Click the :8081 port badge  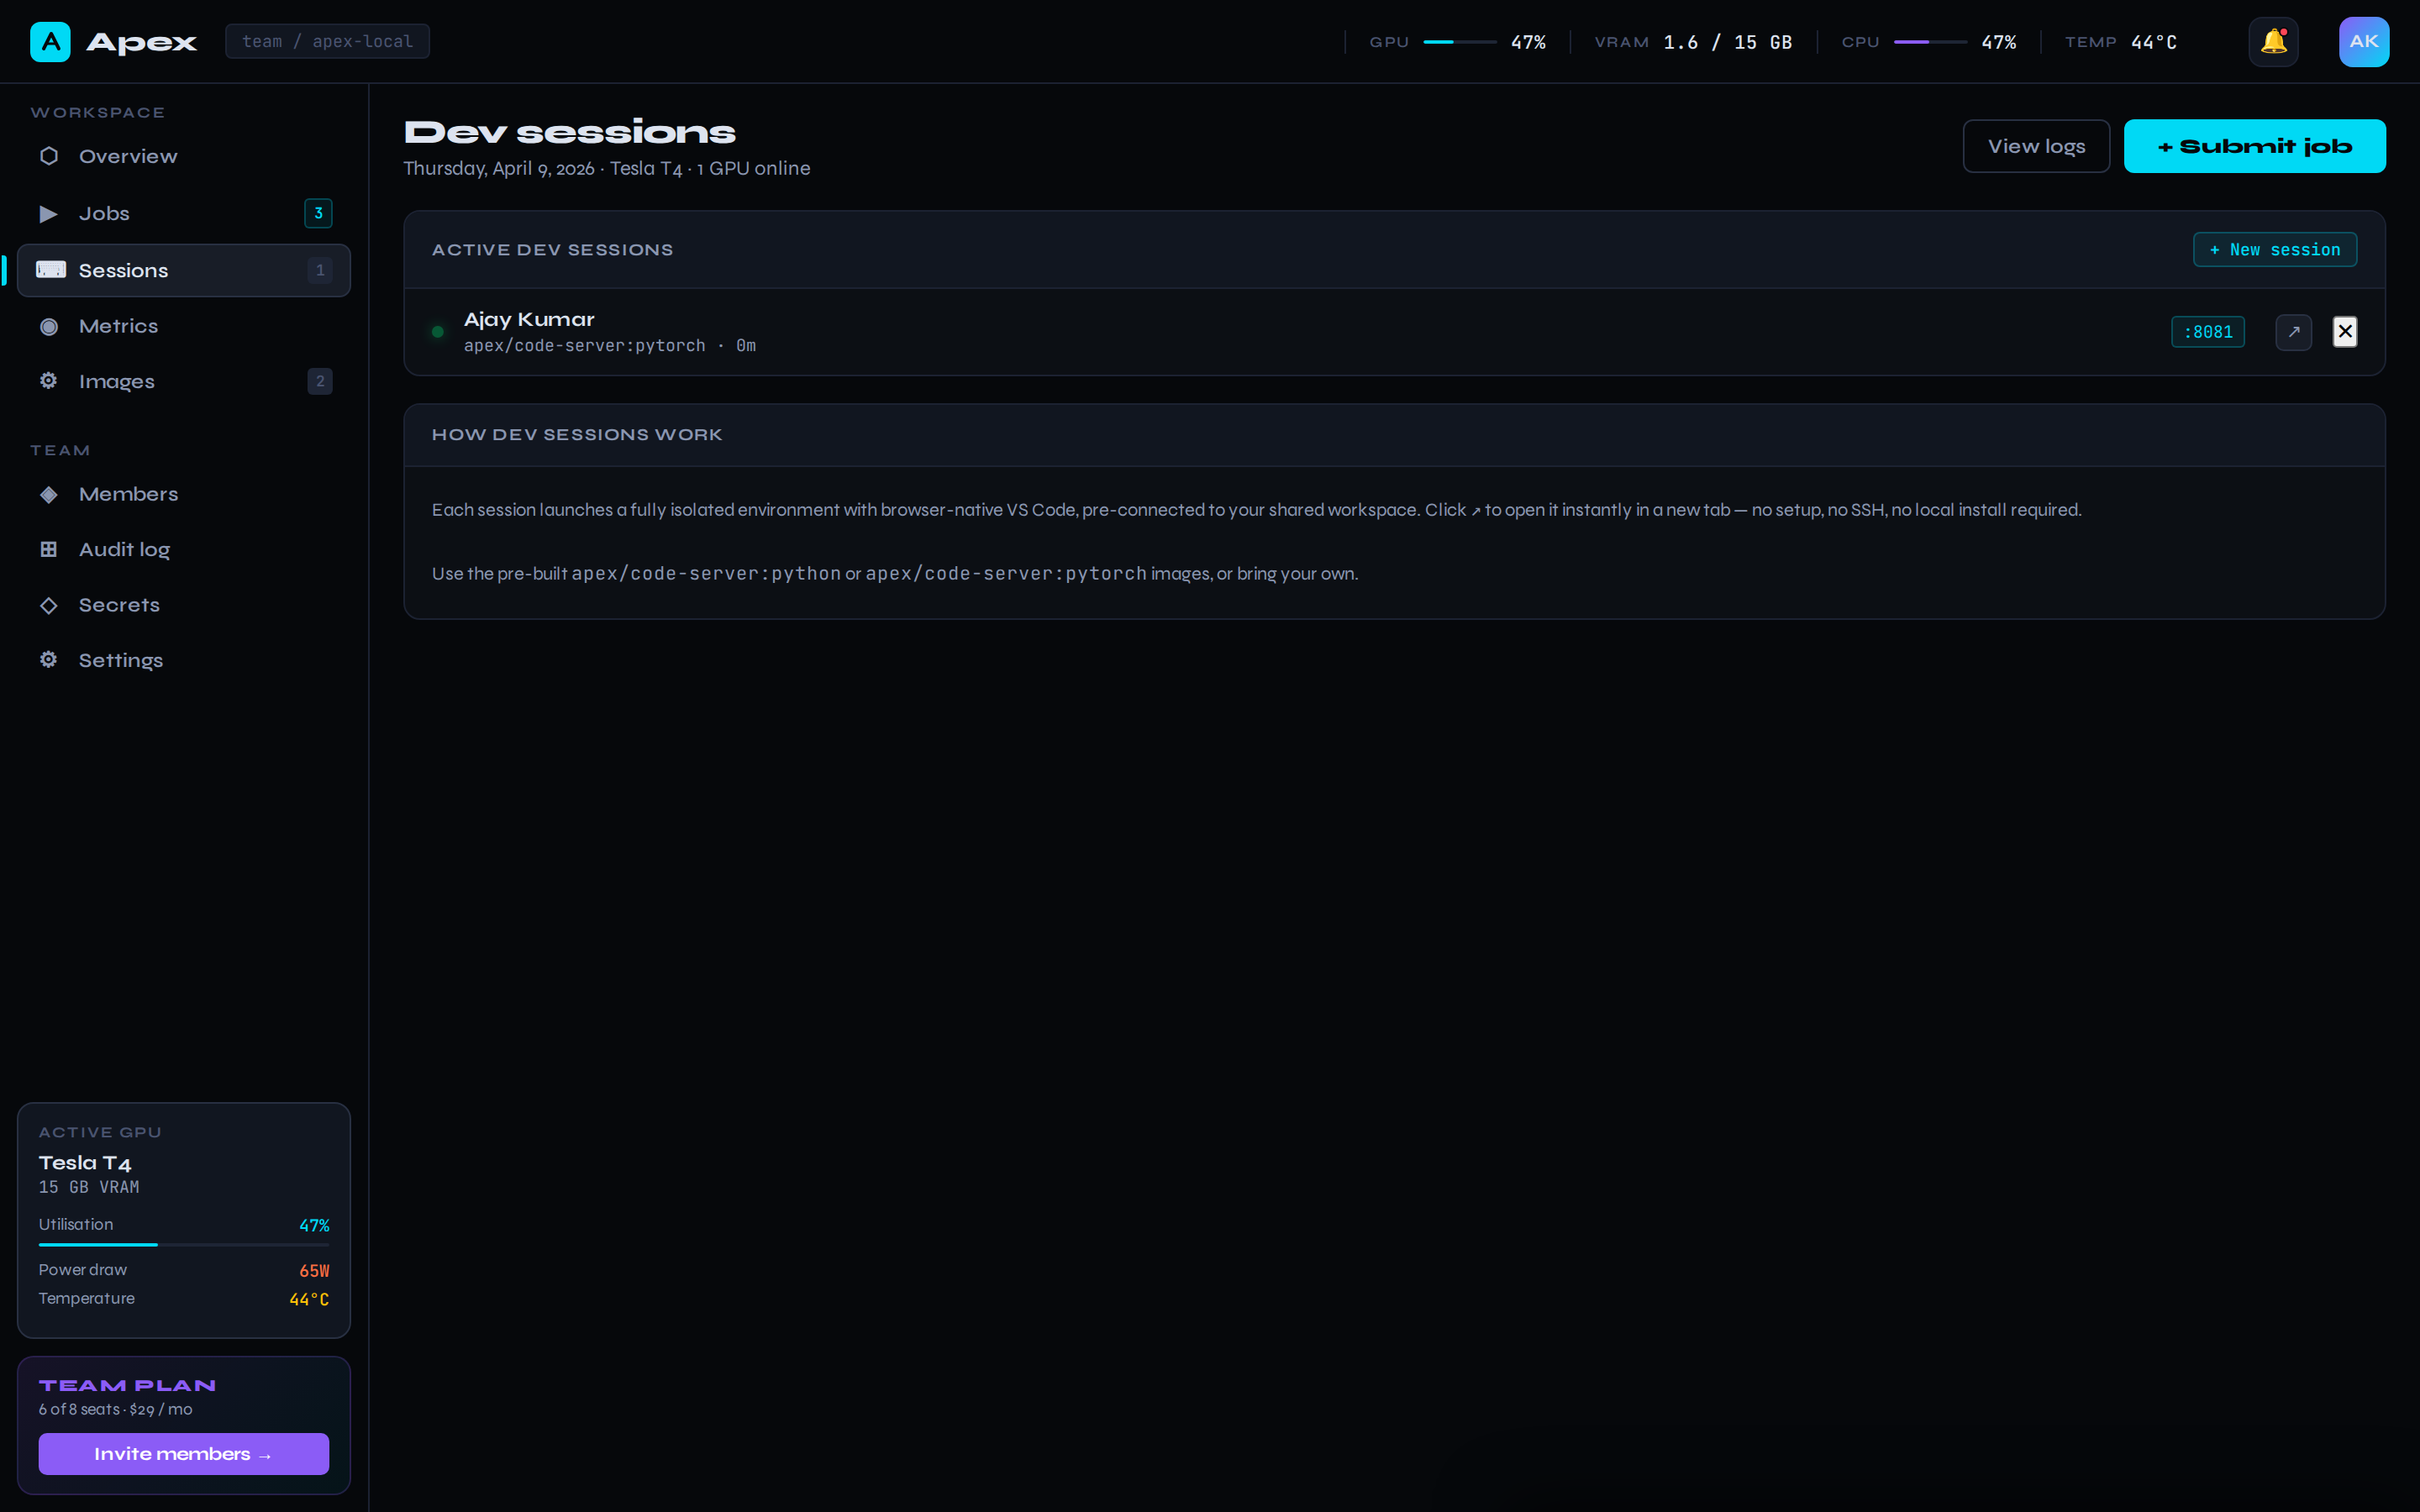(x=2207, y=331)
